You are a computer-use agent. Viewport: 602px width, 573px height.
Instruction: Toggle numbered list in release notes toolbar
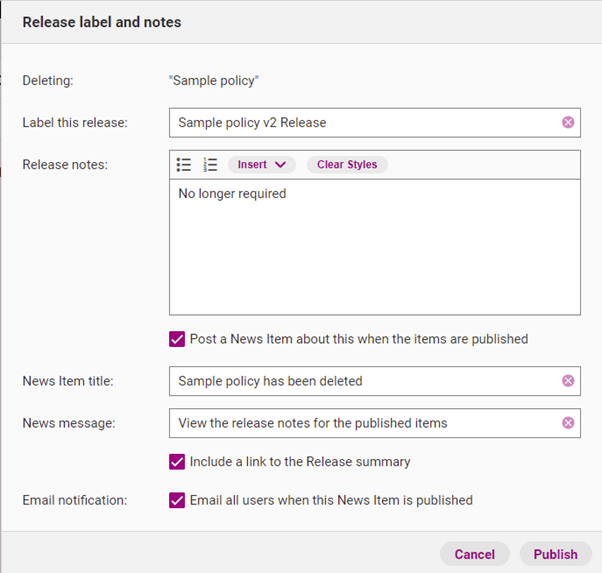pyautogui.click(x=210, y=165)
